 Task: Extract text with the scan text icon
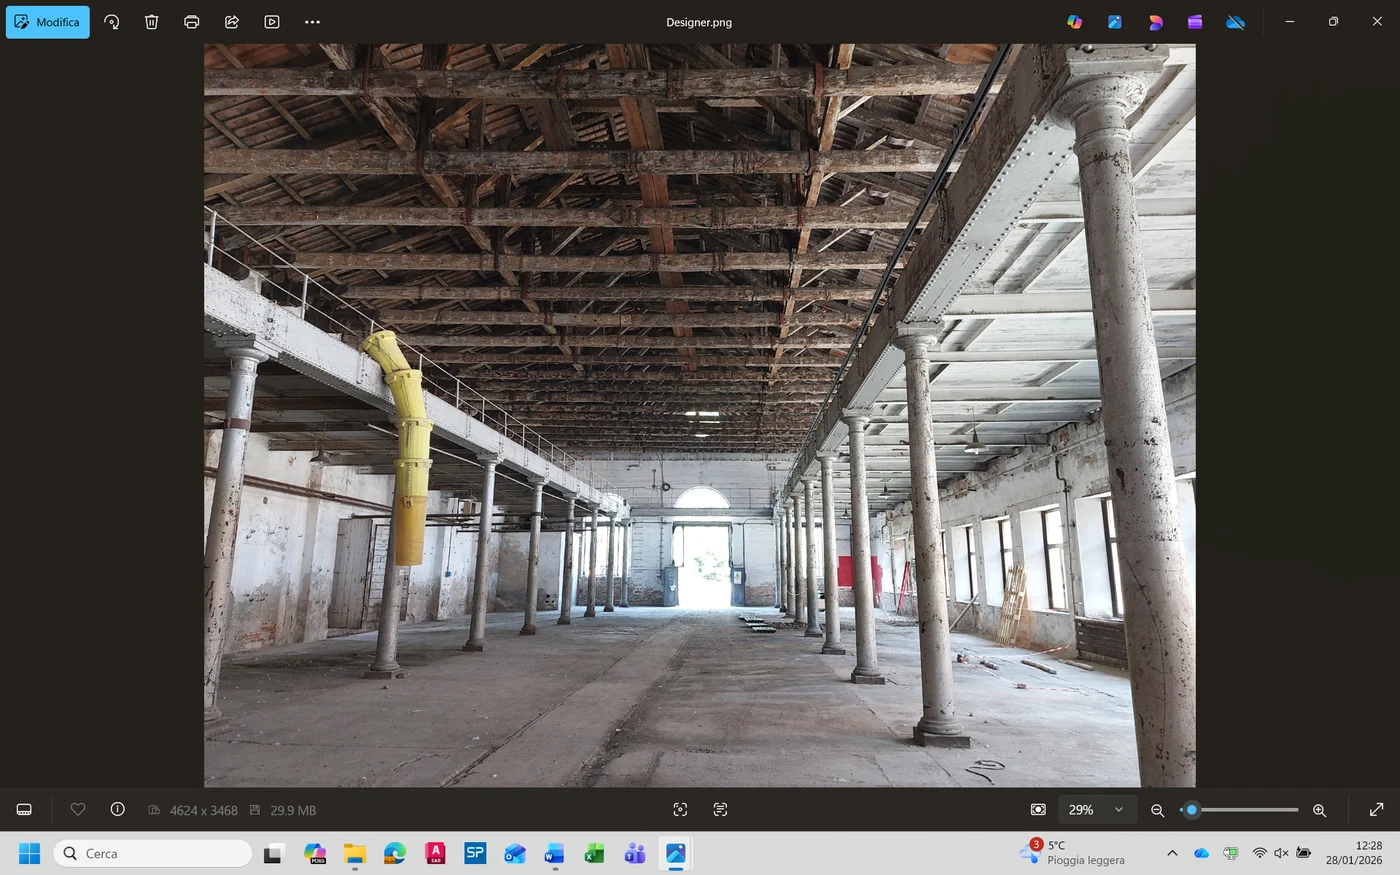[721, 810]
